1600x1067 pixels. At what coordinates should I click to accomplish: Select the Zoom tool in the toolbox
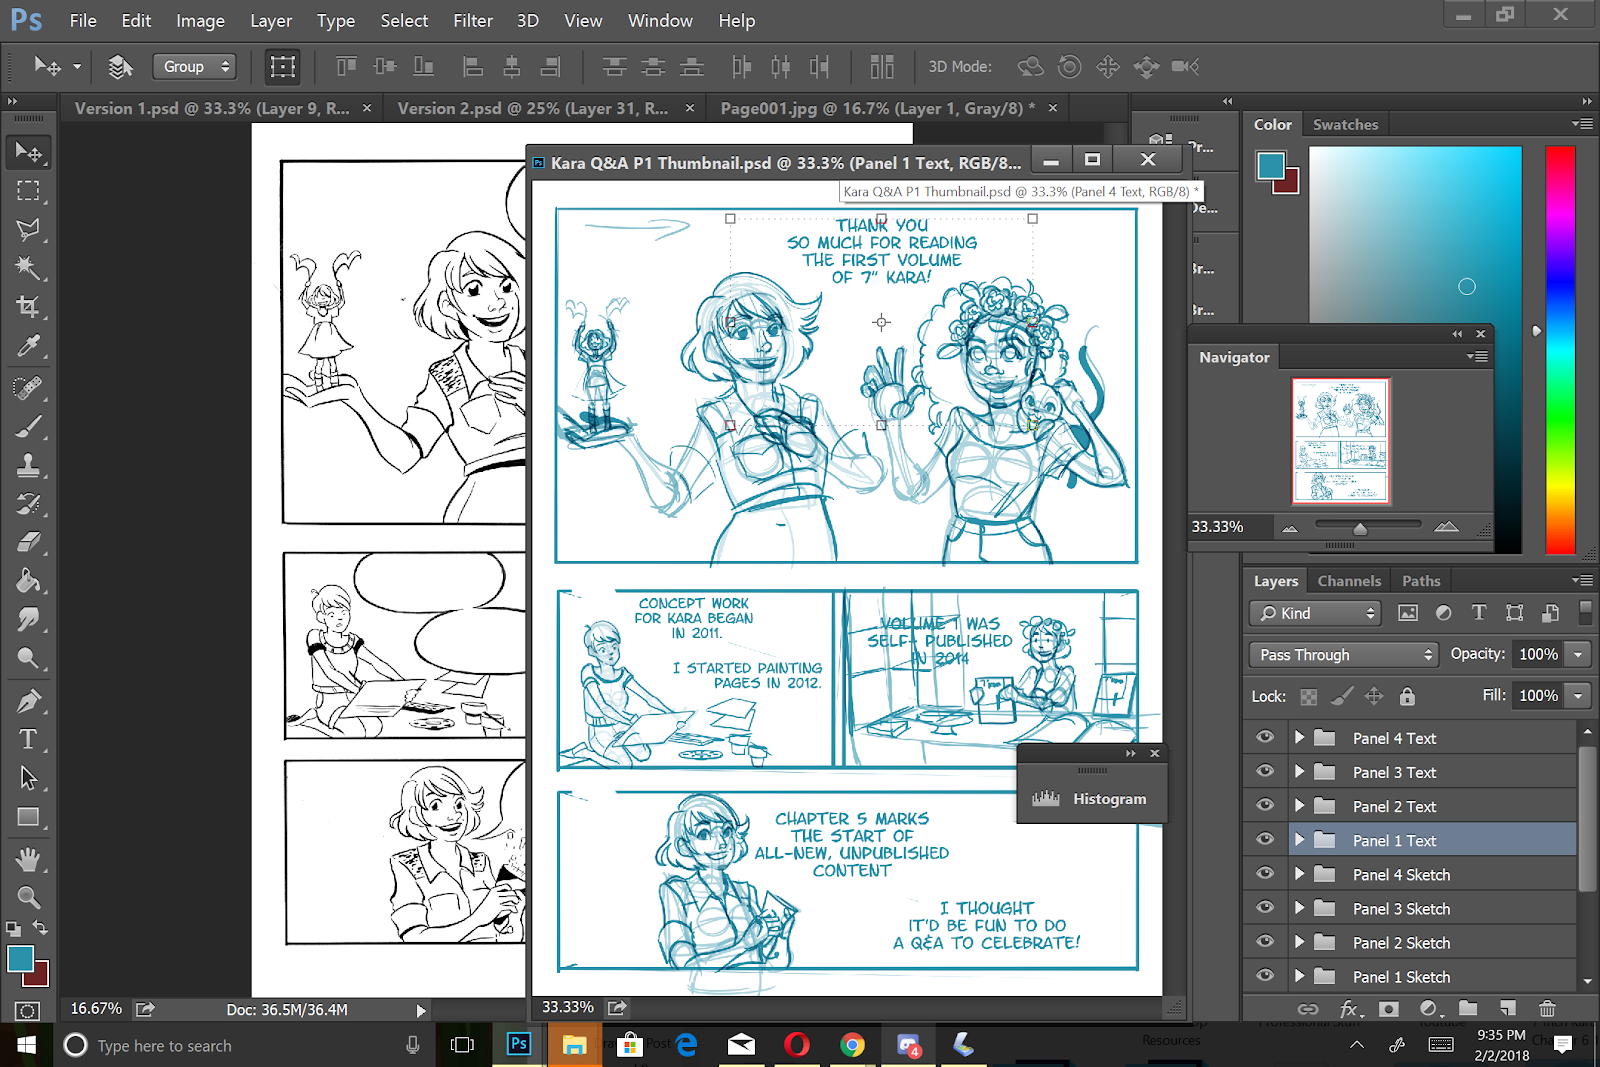[28, 897]
